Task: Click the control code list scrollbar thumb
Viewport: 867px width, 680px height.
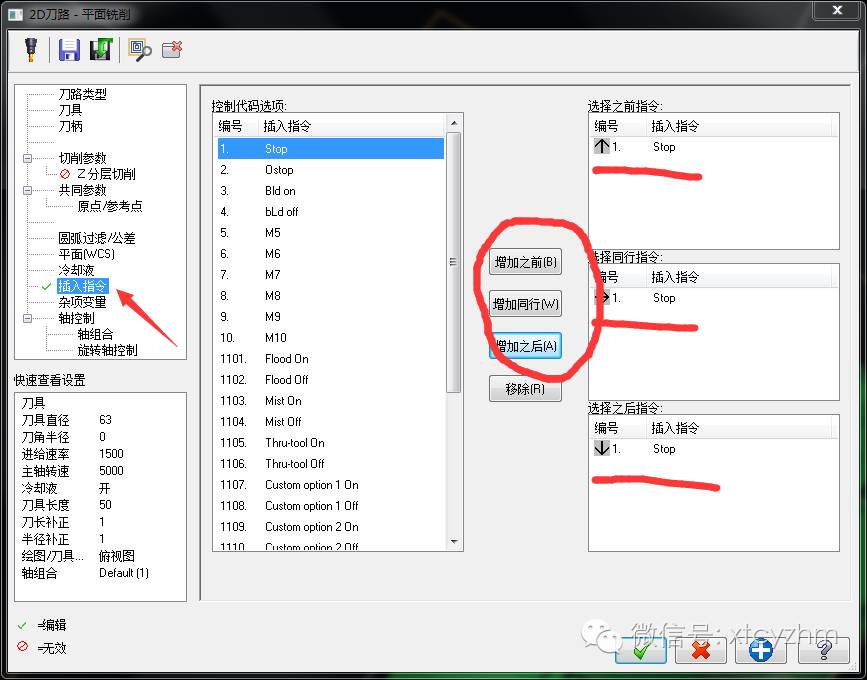Action: point(453,262)
